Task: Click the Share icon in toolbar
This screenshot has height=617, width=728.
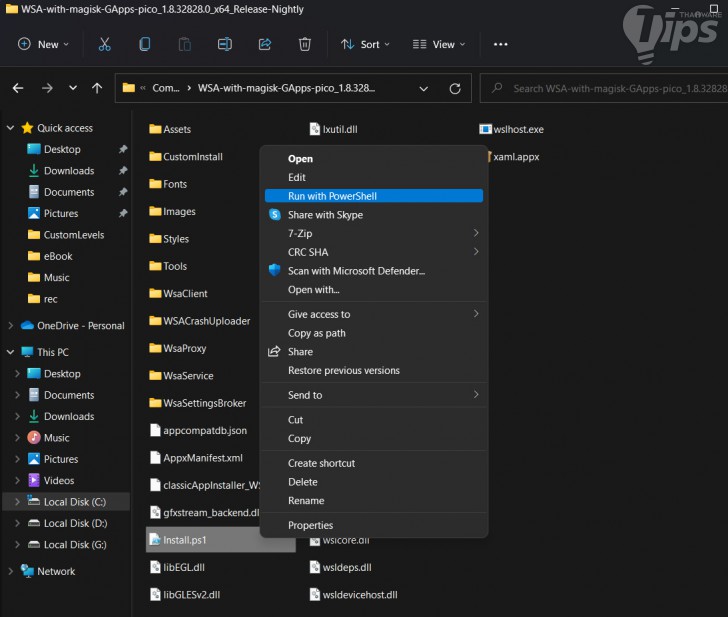Action: [x=265, y=44]
